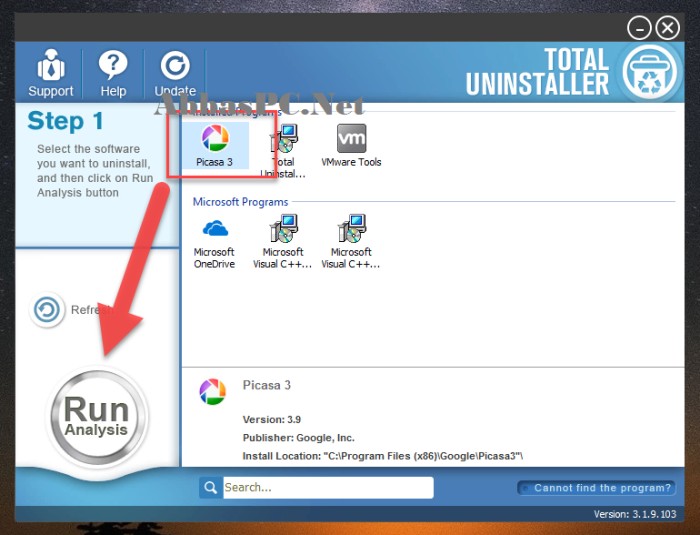The width and height of the screenshot is (700, 535).
Task: Click the Picasa 3 details panel icon
Action: pyautogui.click(x=212, y=392)
